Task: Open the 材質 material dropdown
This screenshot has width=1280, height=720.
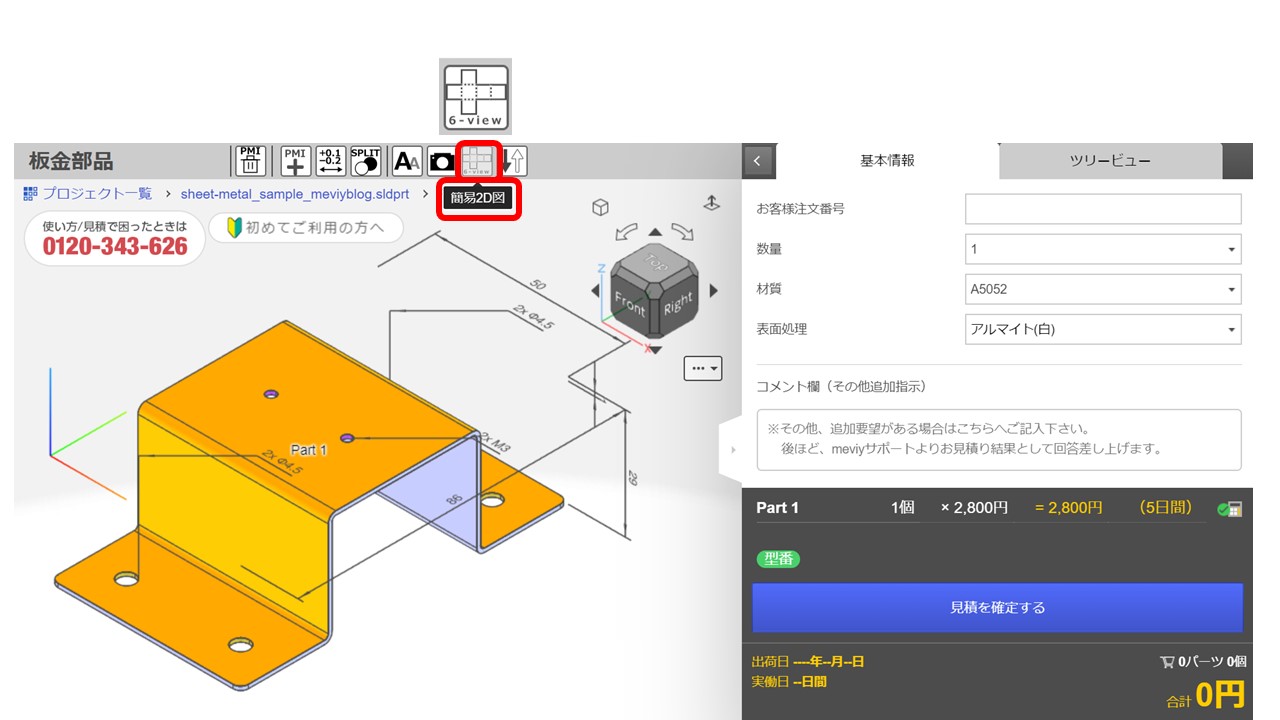Action: pos(1103,289)
